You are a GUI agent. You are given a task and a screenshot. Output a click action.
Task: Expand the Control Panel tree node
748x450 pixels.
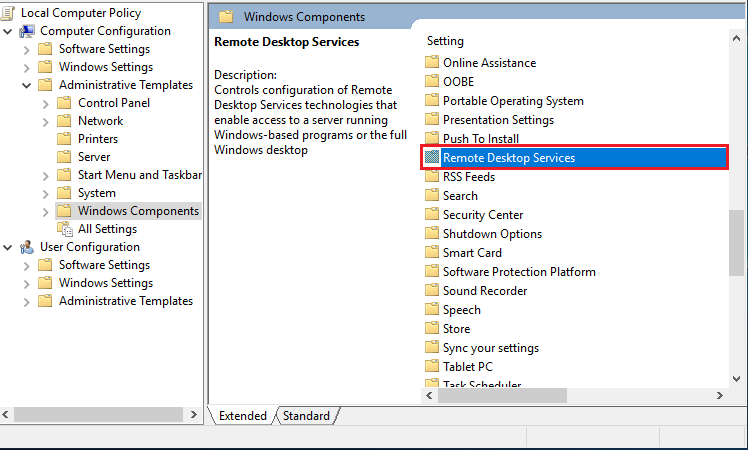click(45, 104)
